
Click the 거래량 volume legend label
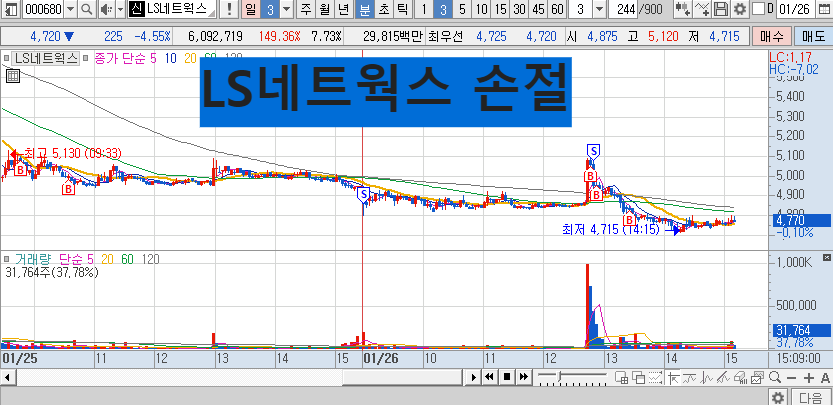pos(31,259)
